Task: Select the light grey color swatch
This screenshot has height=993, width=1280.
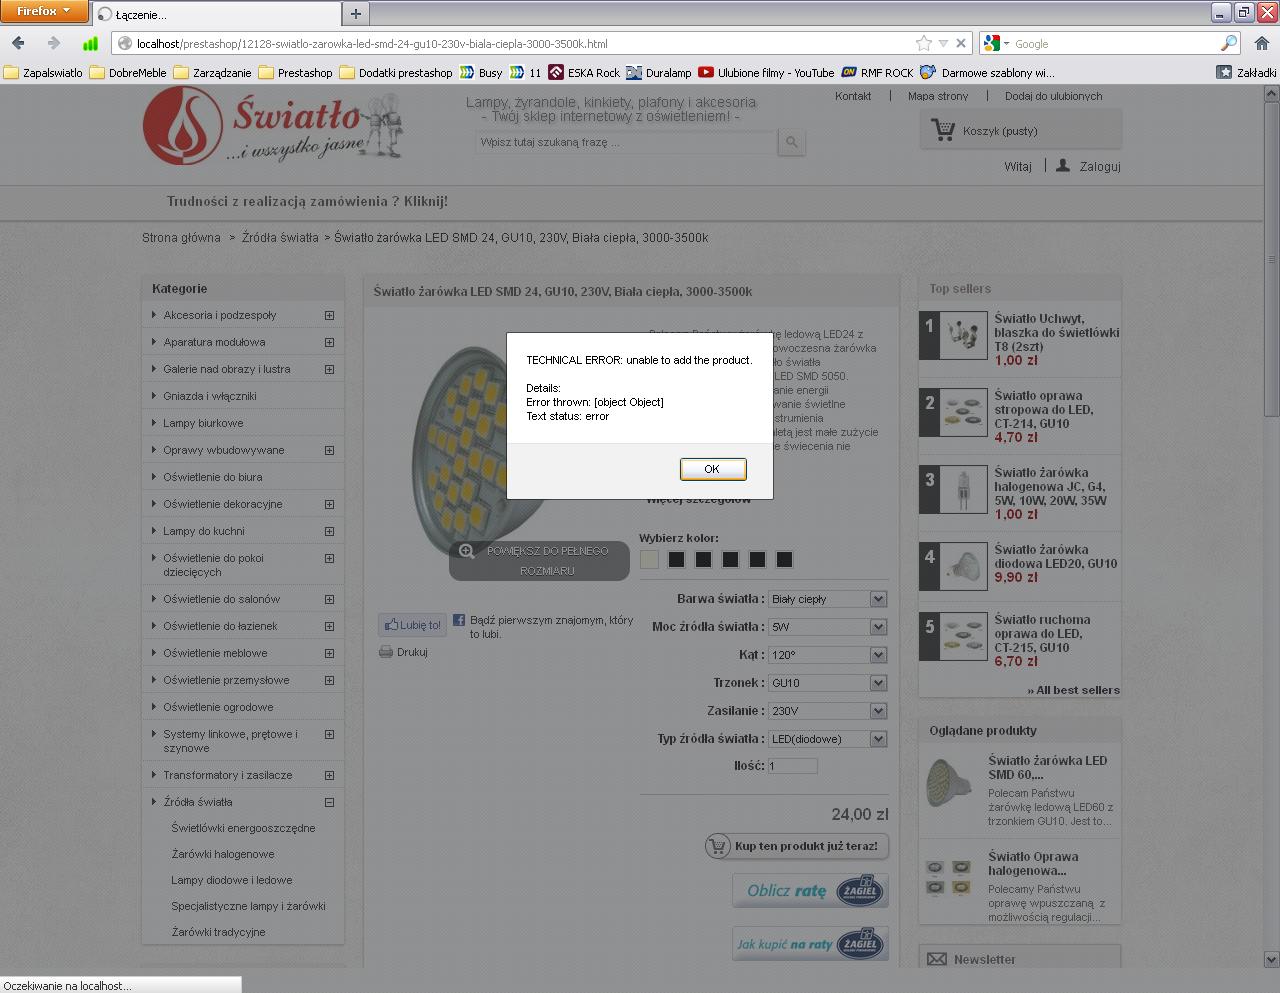Action: (650, 559)
